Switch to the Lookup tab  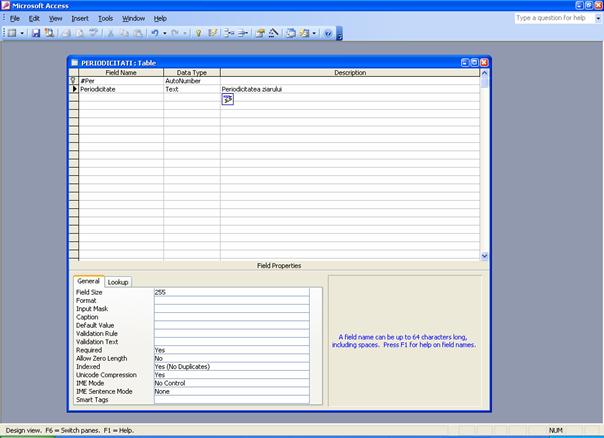118,282
